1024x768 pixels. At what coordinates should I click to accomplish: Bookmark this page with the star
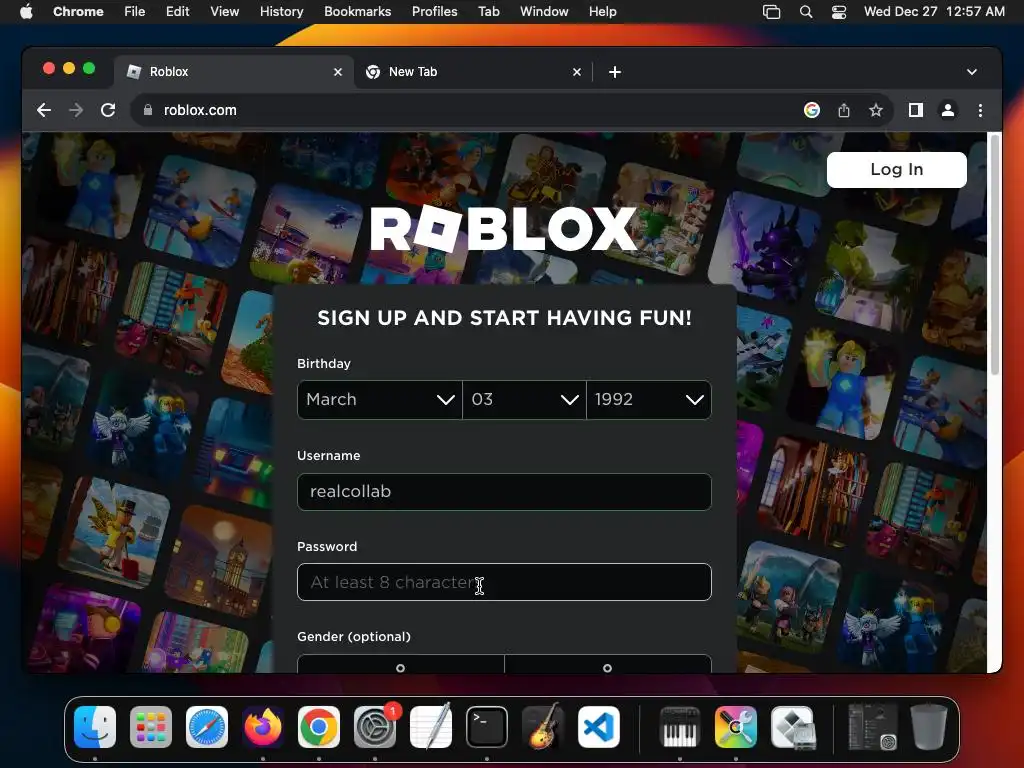point(876,110)
